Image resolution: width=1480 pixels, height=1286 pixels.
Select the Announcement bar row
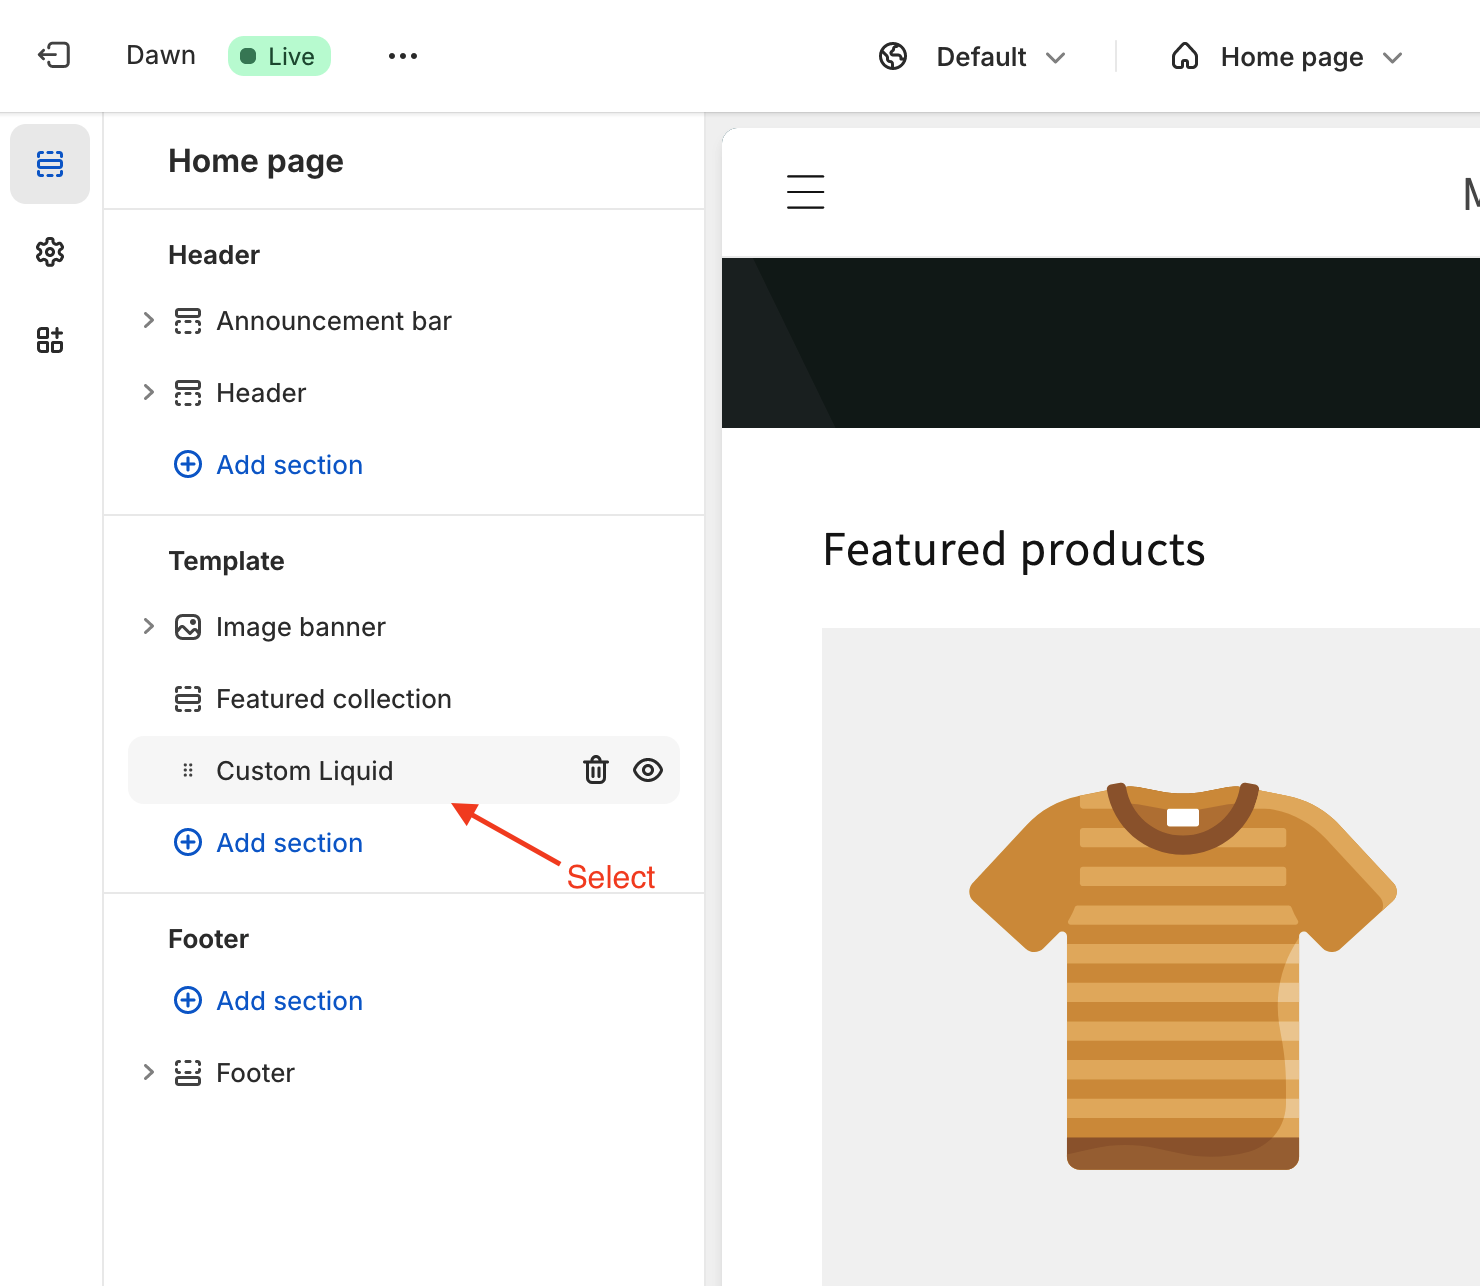tap(404, 321)
